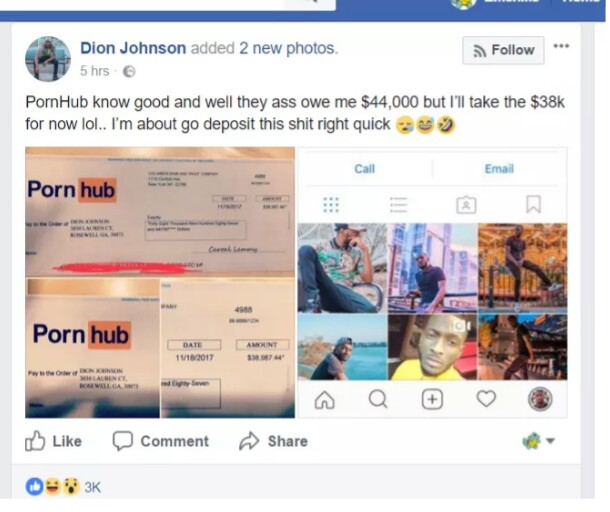Image resolution: width=610 pixels, height=512 pixels.
Task: Open the blue Like reaction icon
Action: coord(35,487)
